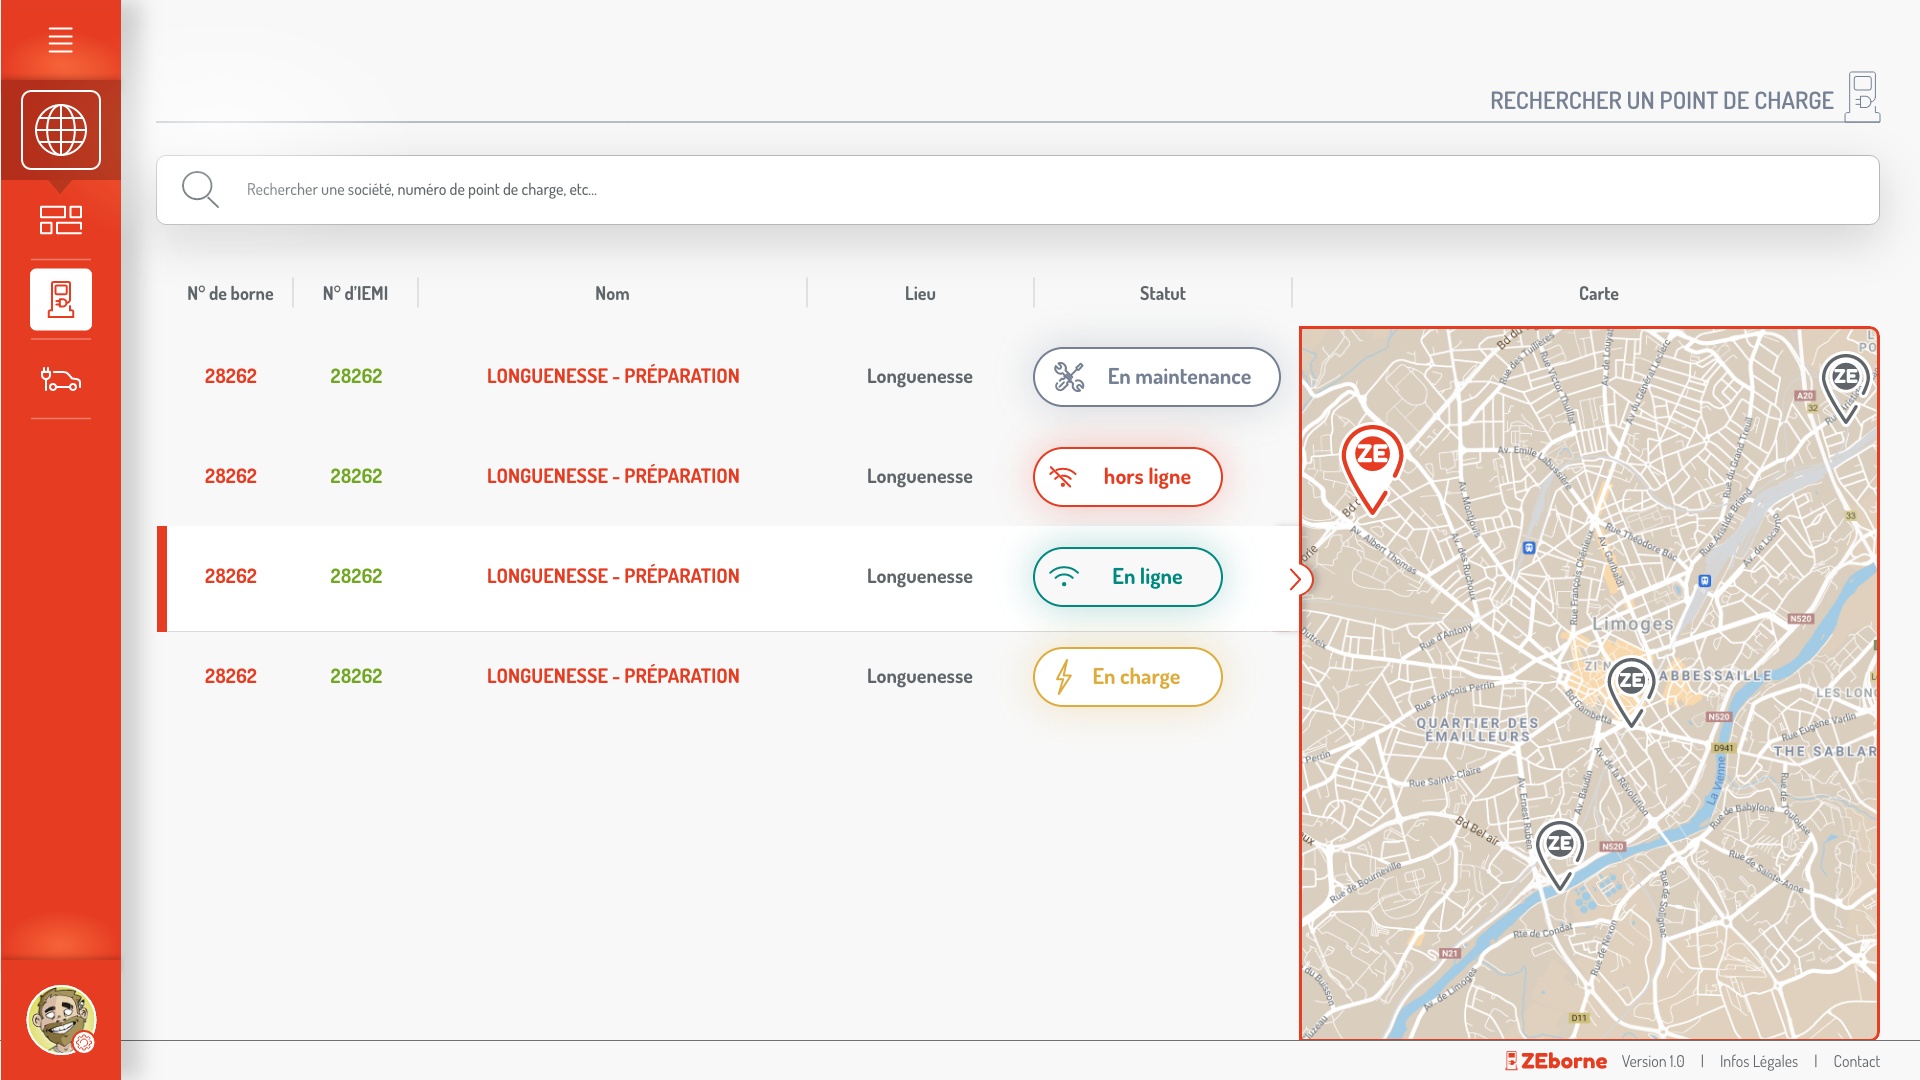Click the 'En maintenance' status badge
Image resolution: width=1920 pixels, height=1080 pixels.
[x=1156, y=377]
